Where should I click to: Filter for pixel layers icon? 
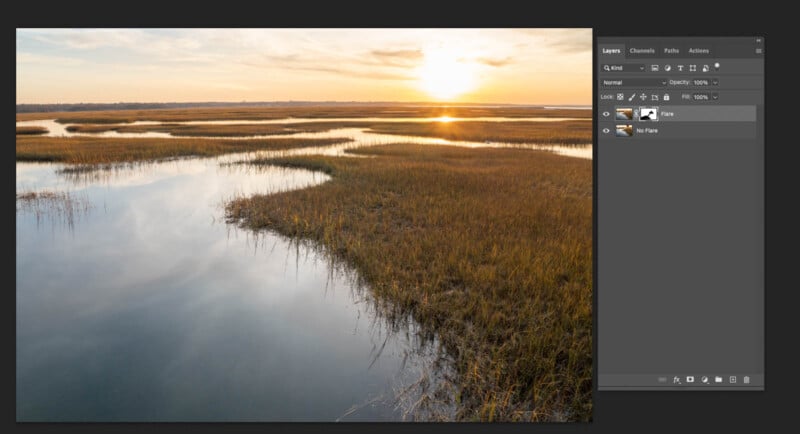(x=654, y=67)
